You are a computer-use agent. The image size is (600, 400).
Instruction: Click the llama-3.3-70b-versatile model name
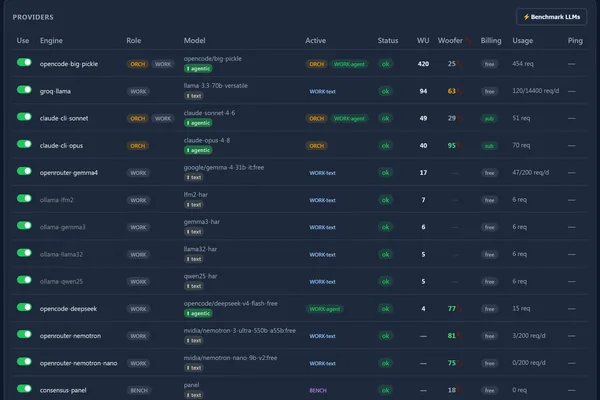(x=215, y=86)
